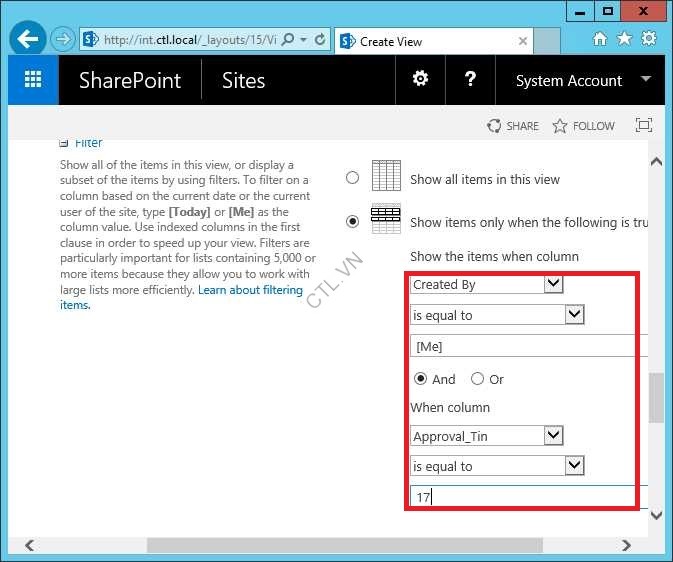The image size is (673, 562).
Task: Open the SharePoint app launcher grid
Action: coord(33,81)
